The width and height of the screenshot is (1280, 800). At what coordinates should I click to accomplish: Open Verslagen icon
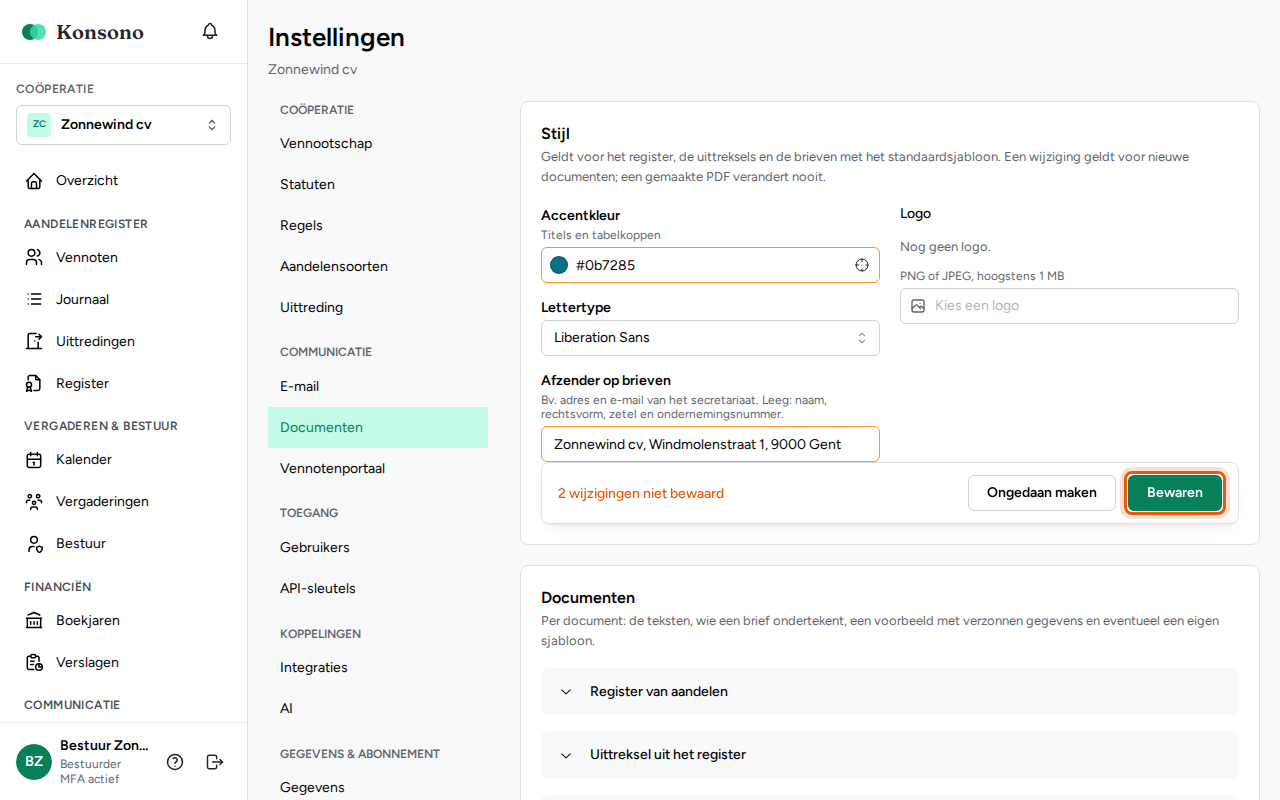coord(34,663)
